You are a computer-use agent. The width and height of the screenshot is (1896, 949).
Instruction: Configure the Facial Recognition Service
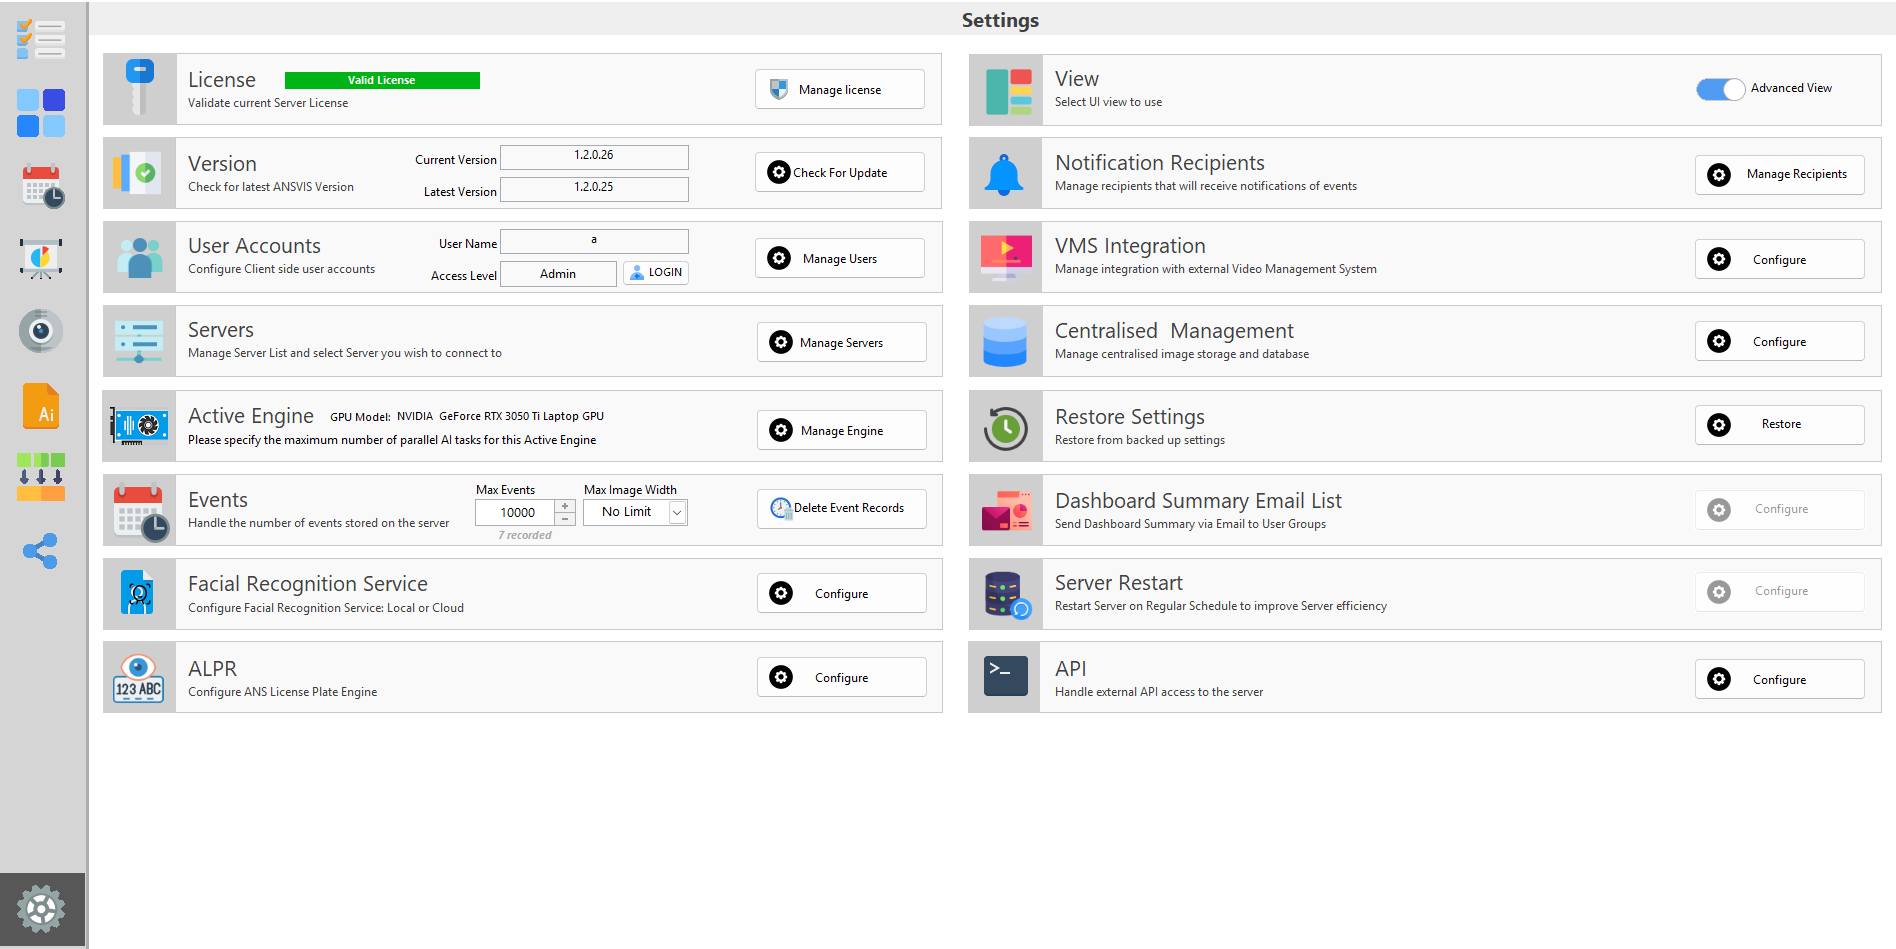point(841,594)
